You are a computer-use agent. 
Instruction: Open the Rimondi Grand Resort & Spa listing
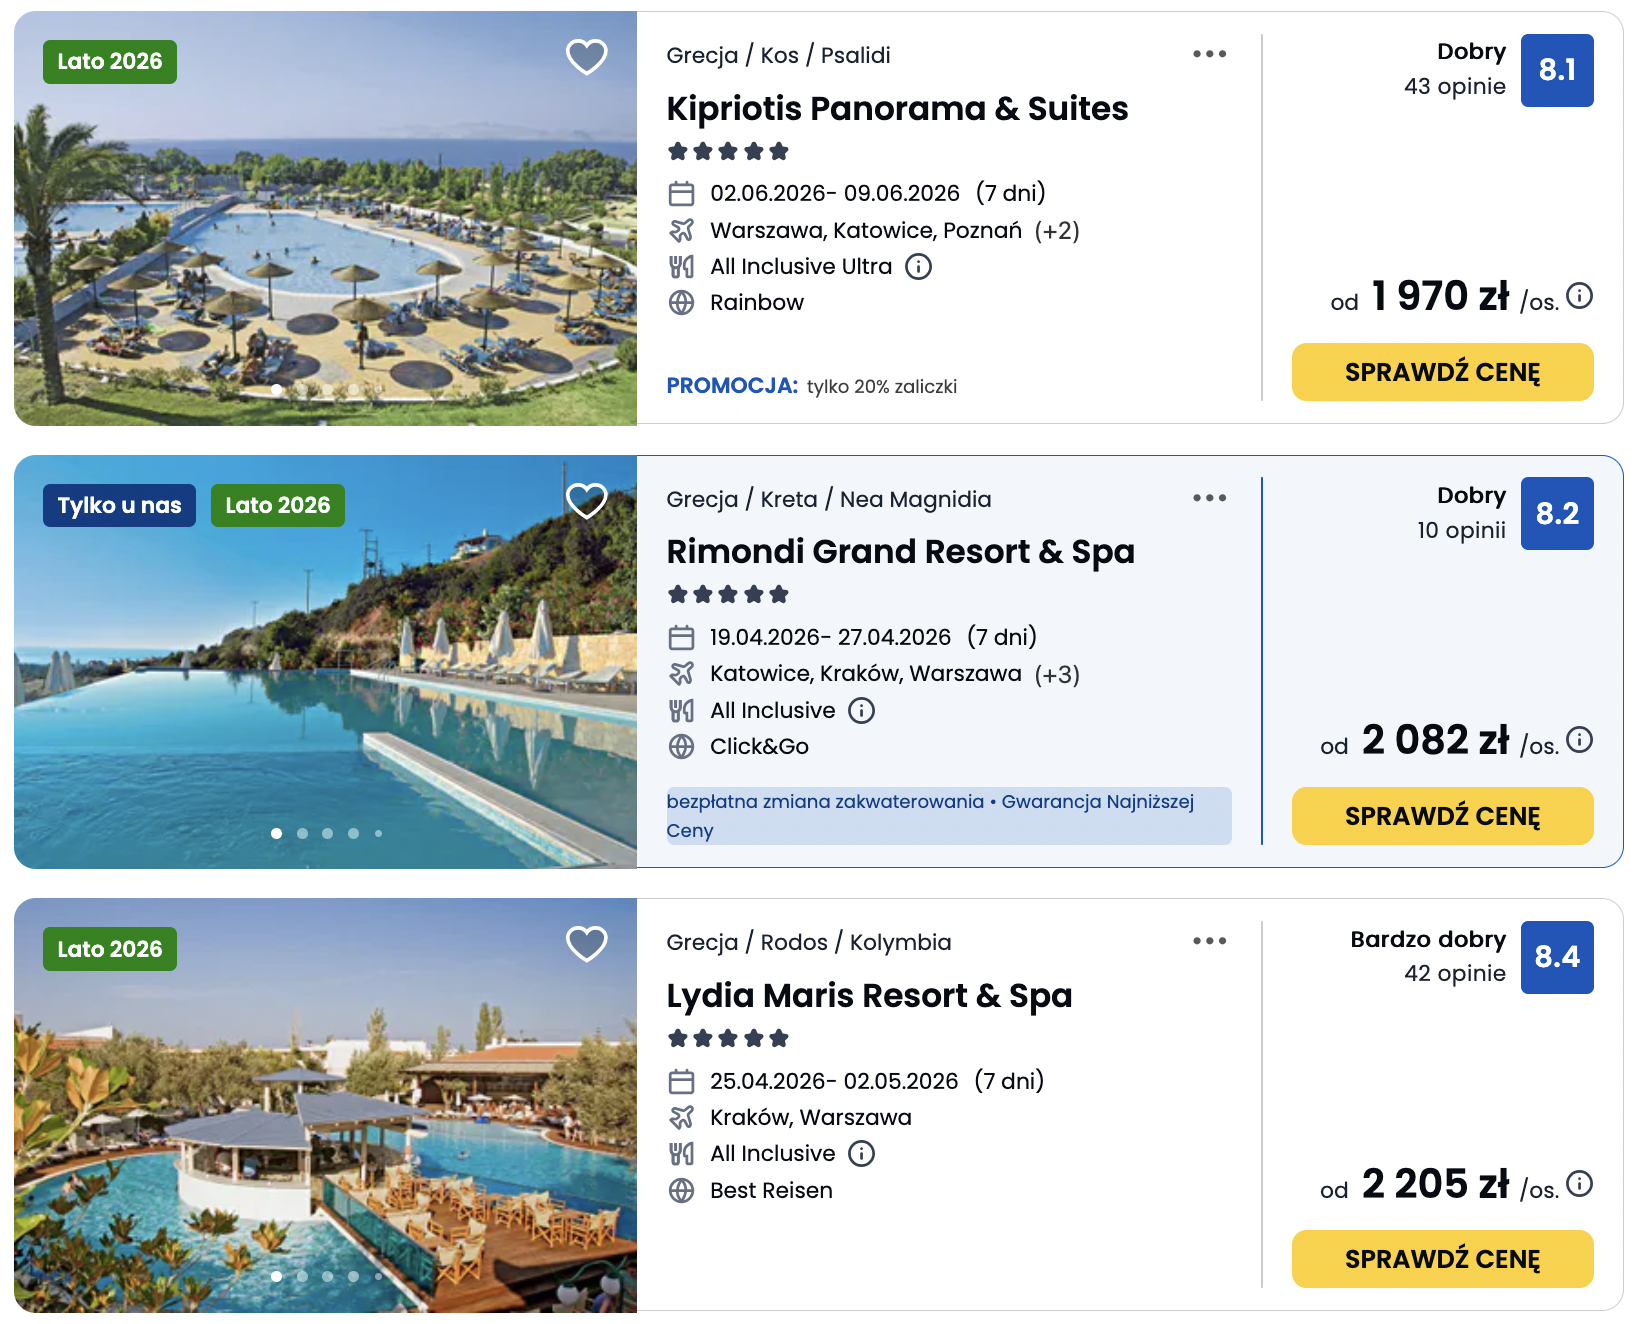901,551
